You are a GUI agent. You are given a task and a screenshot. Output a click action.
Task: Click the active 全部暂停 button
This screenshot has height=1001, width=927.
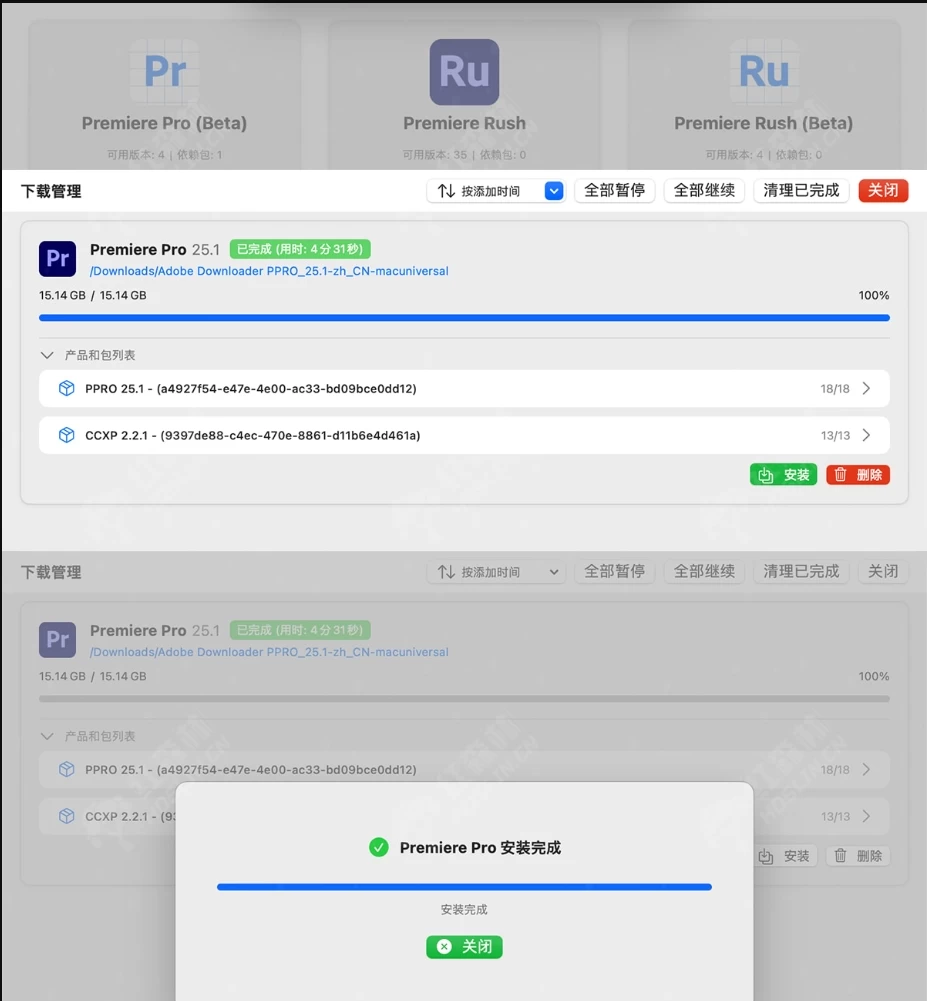point(614,191)
